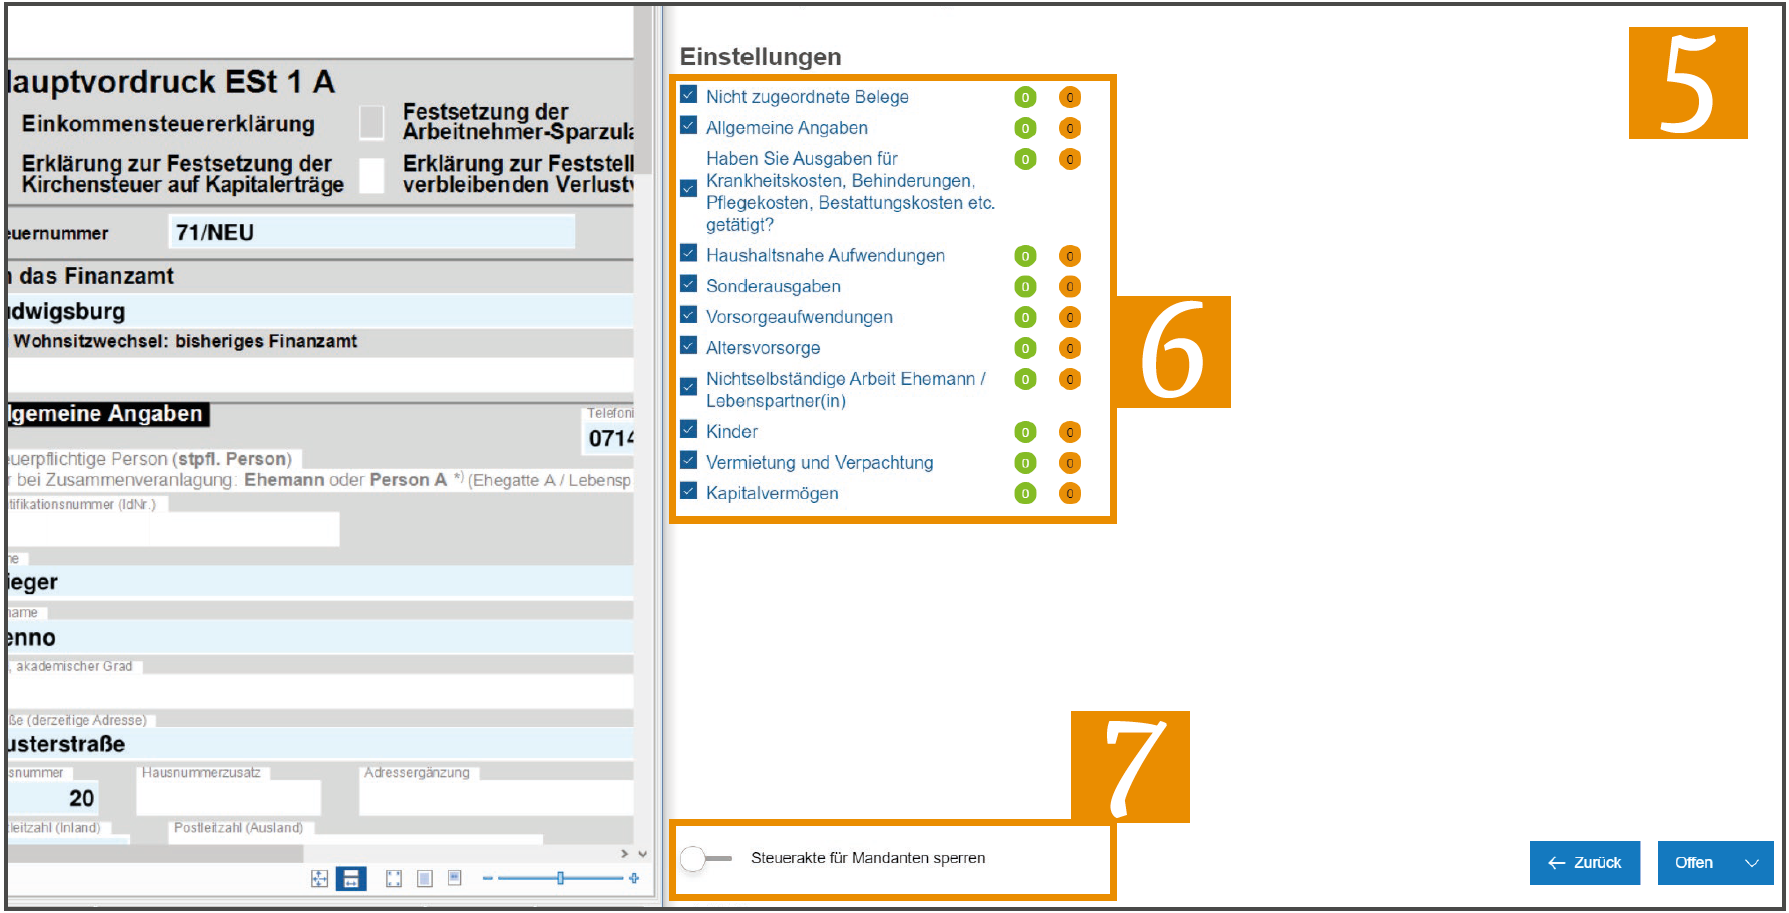Image resolution: width=1789 pixels, height=913 pixels.
Task: Click the zoom out minus icon
Action: [x=487, y=878]
